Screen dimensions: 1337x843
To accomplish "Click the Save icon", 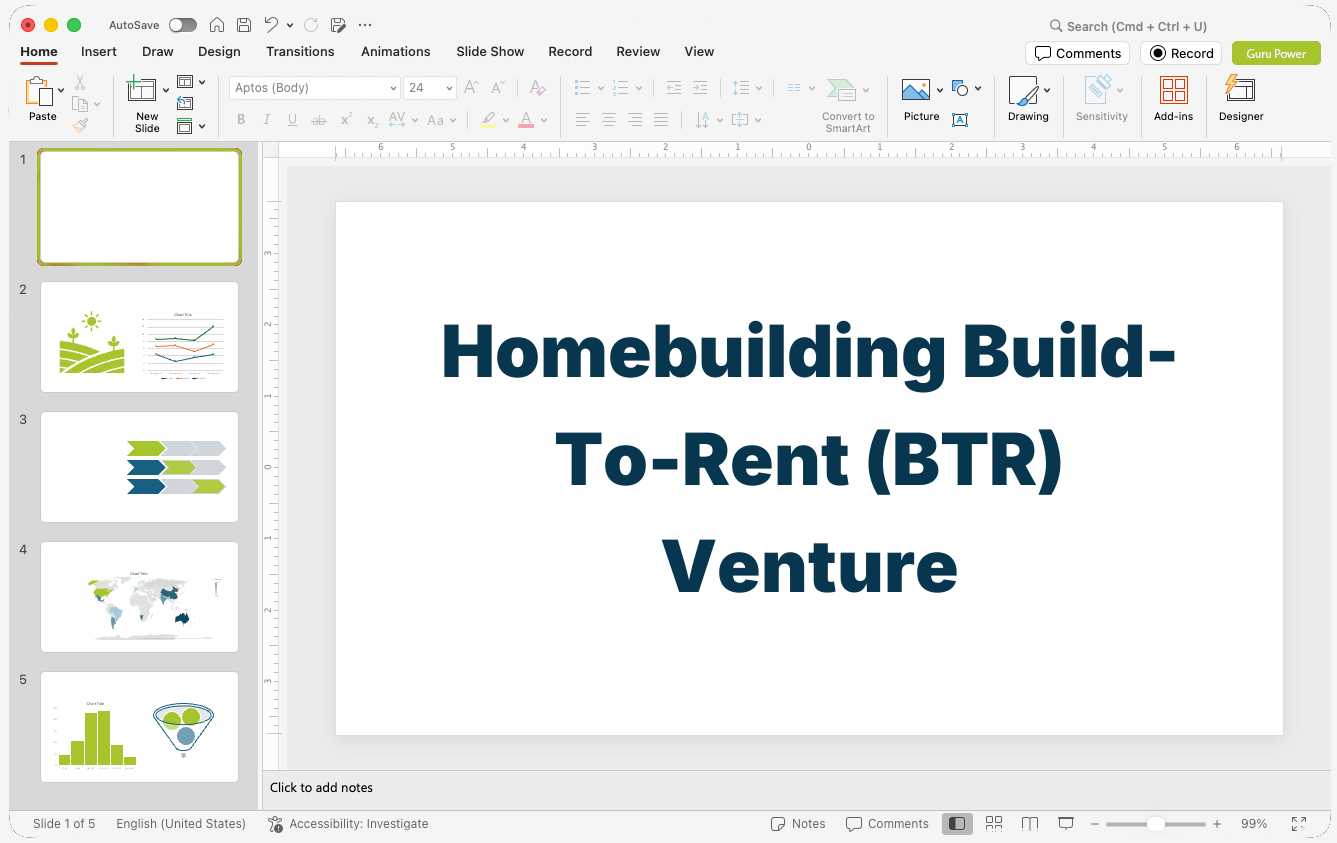I will (244, 25).
